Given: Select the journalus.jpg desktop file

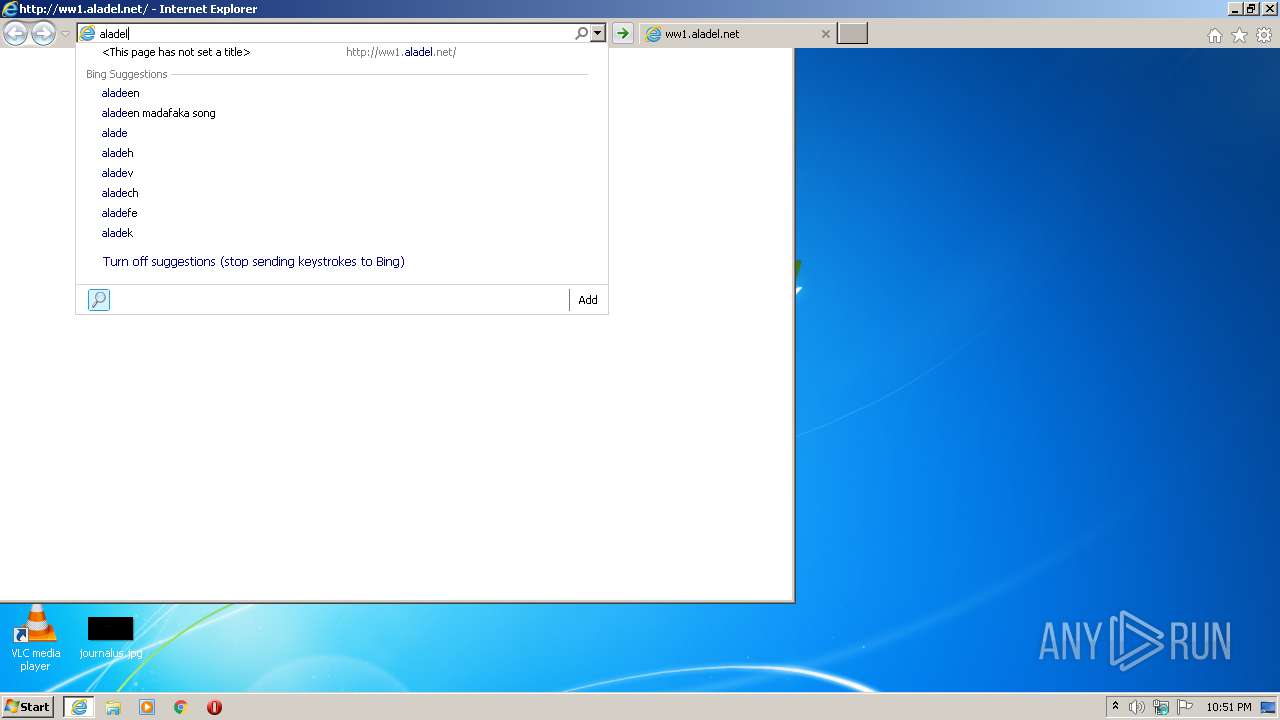Looking at the screenshot, I should [x=110, y=638].
